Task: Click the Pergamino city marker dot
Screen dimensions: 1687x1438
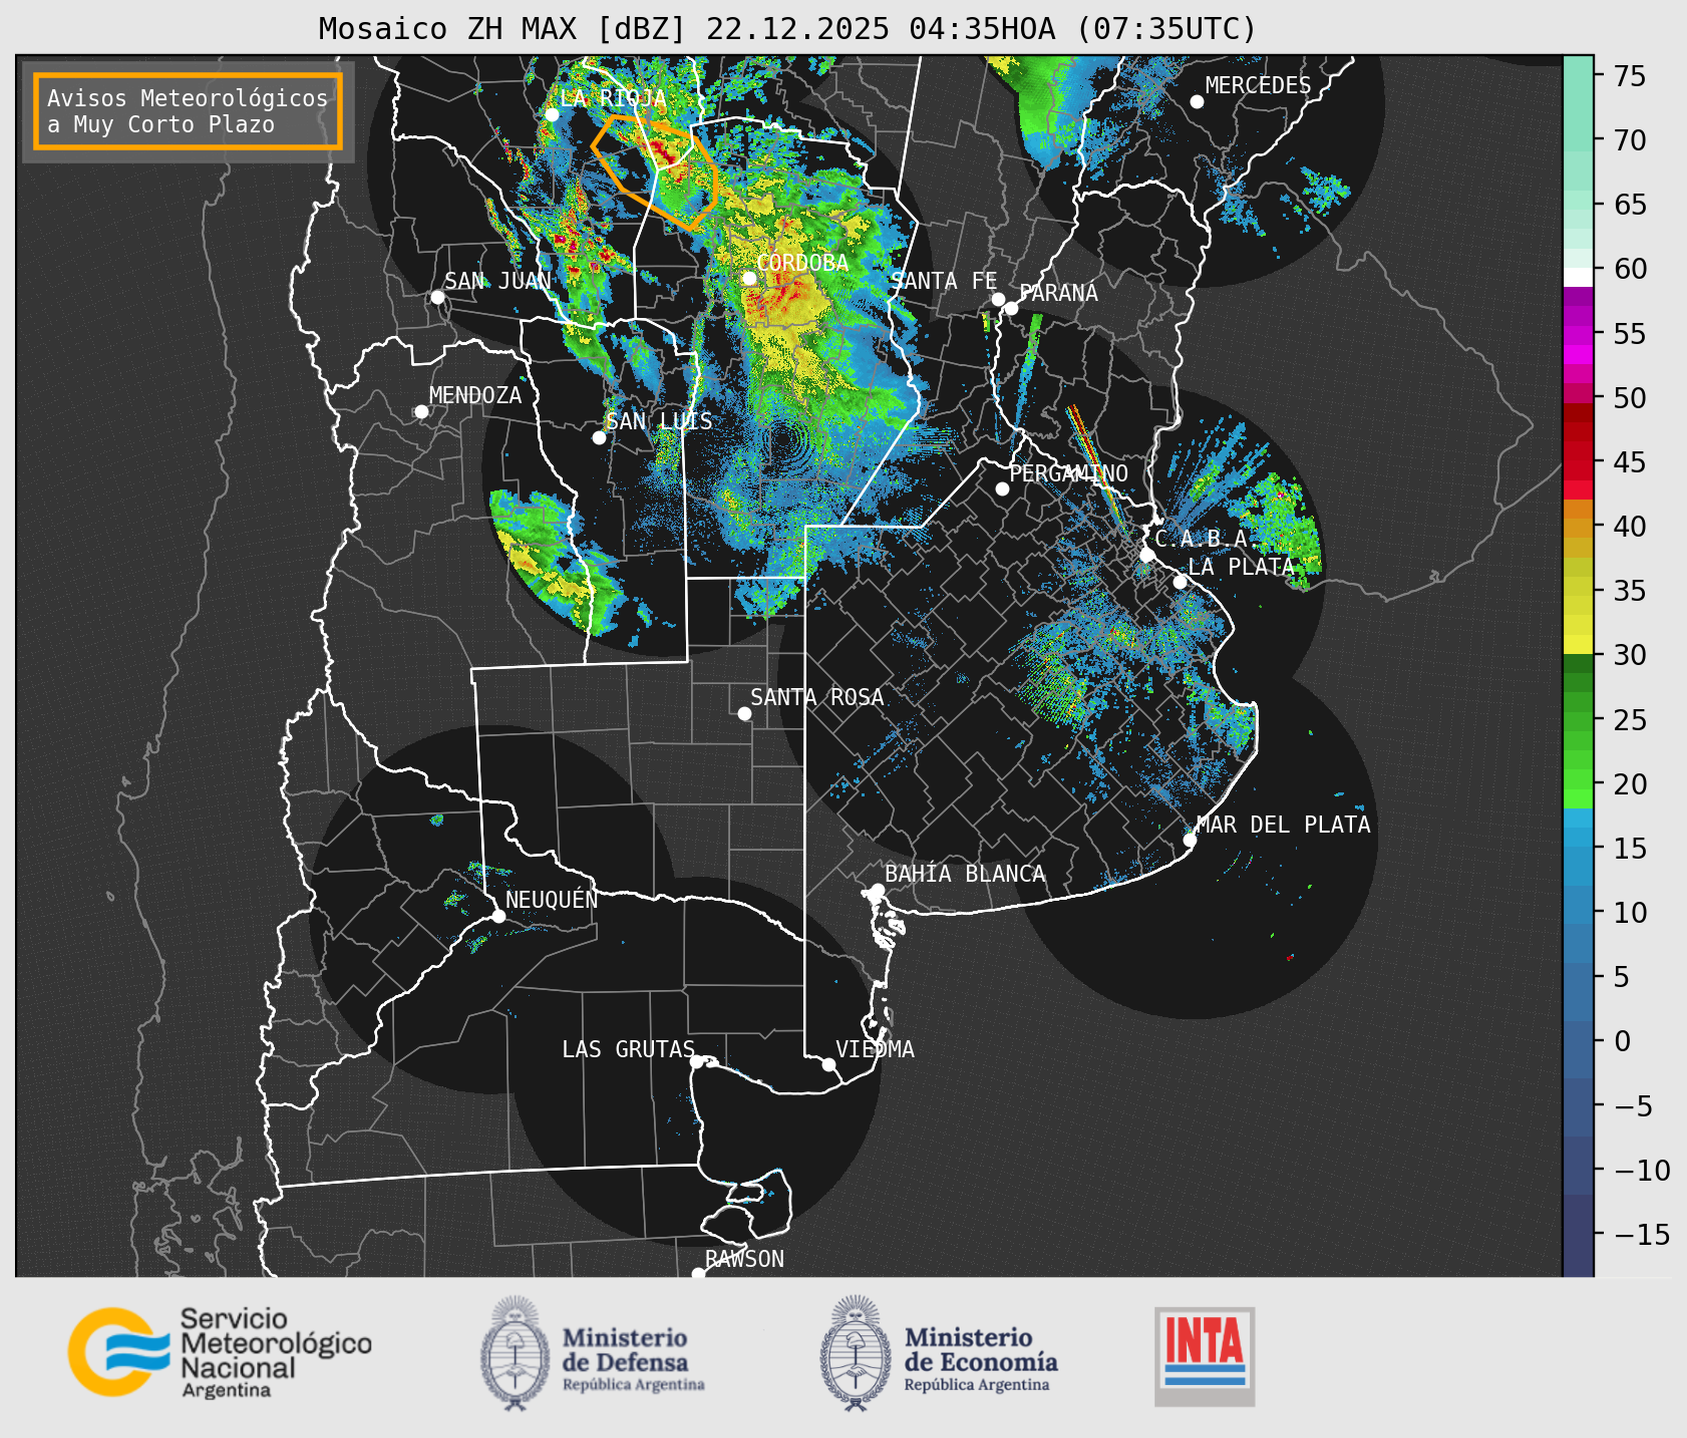Action: (x=1002, y=489)
